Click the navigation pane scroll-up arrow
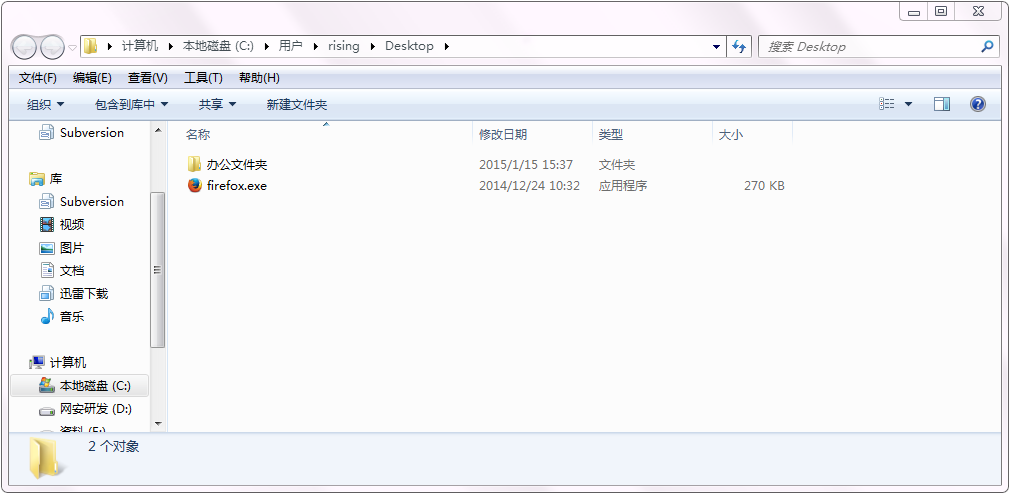Screen dimensions: 1009x493 [x=157, y=131]
